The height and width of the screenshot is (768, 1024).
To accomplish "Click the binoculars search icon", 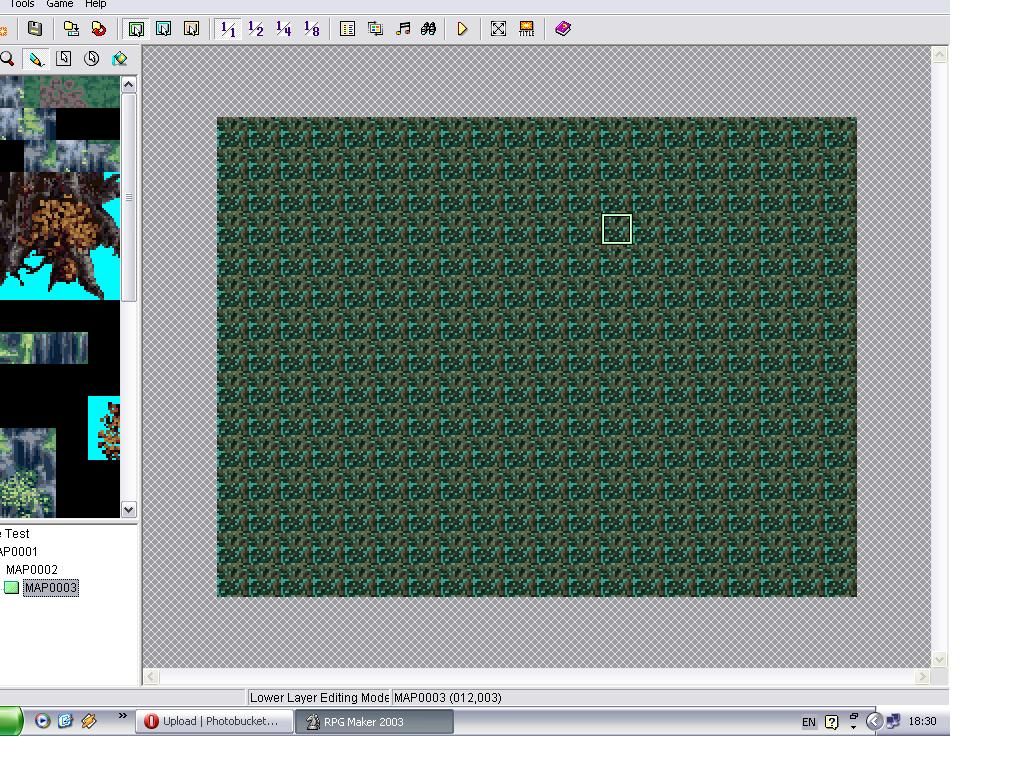I will tap(429, 29).
